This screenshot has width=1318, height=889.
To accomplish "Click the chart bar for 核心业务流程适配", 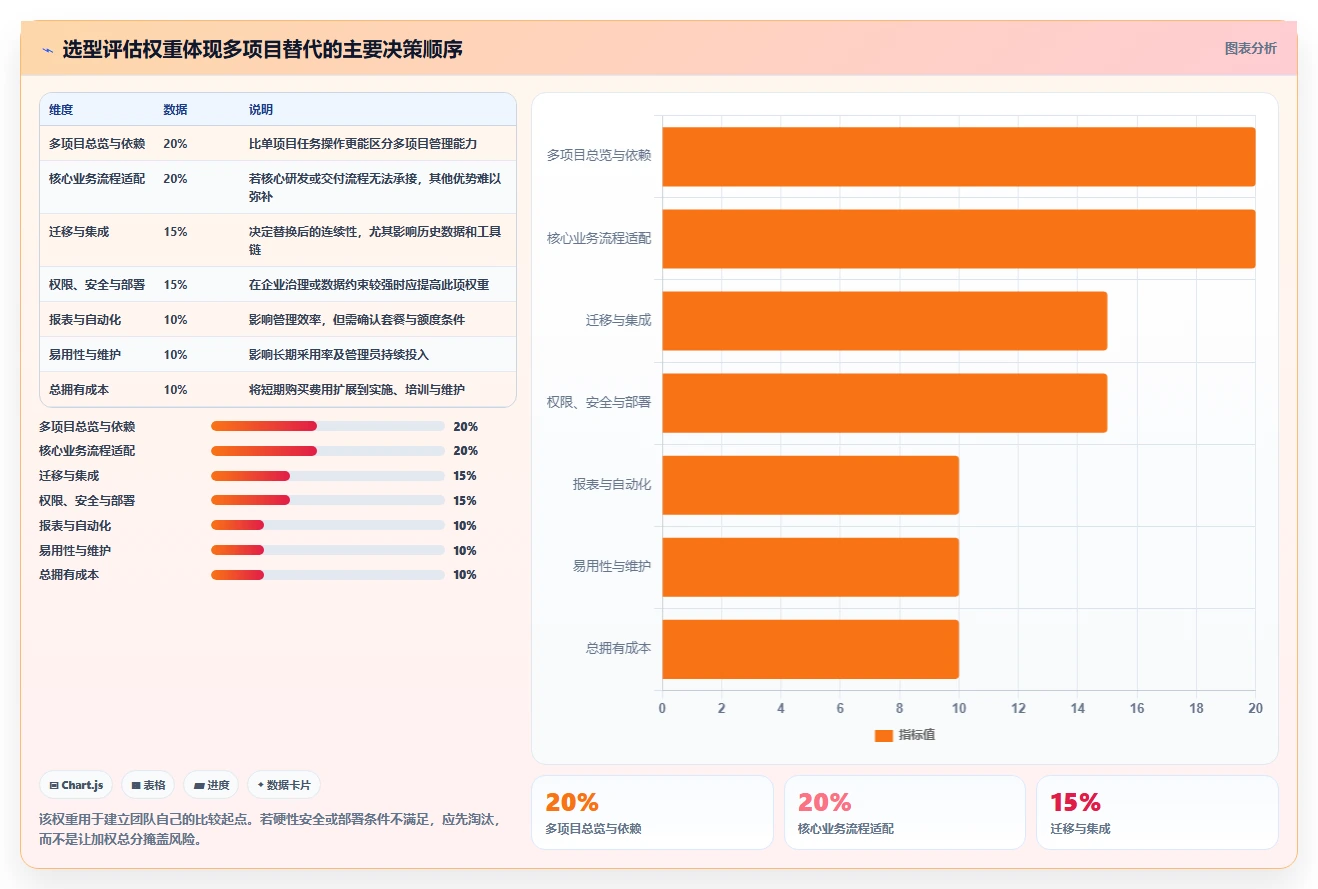I will (959, 239).
